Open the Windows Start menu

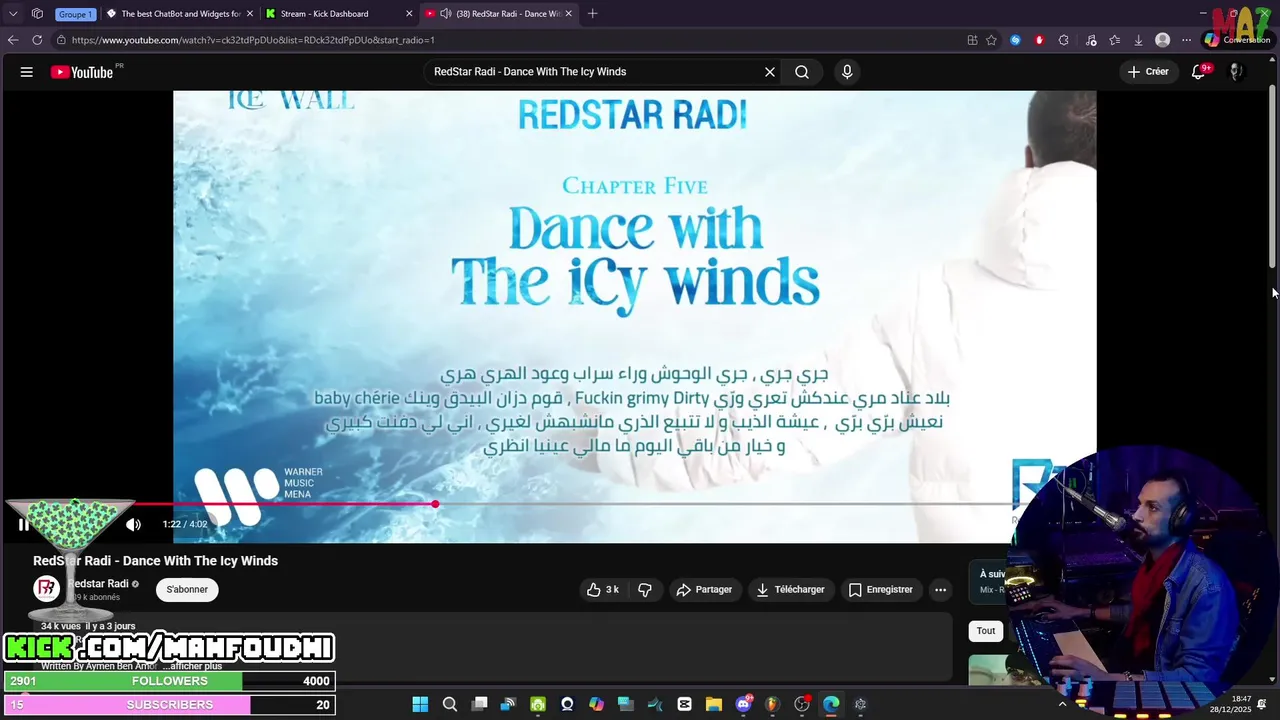coord(420,704)
